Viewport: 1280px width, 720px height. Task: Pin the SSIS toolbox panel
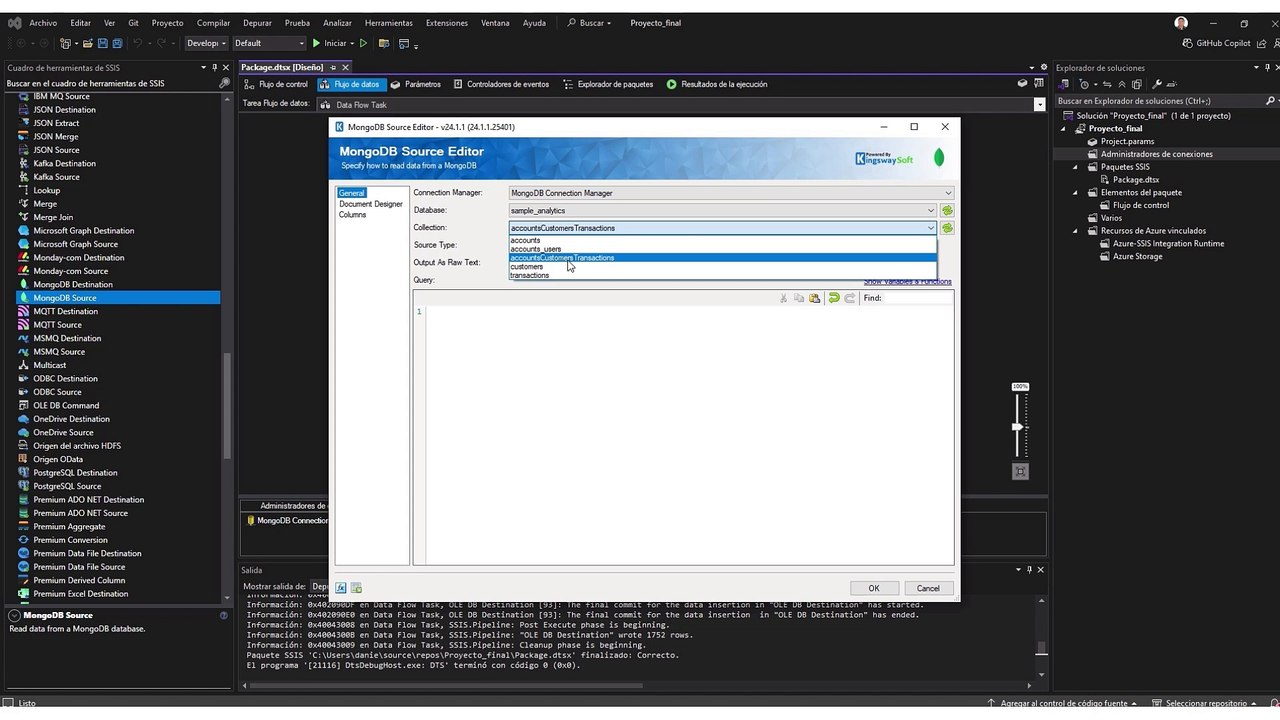[215, 68]
